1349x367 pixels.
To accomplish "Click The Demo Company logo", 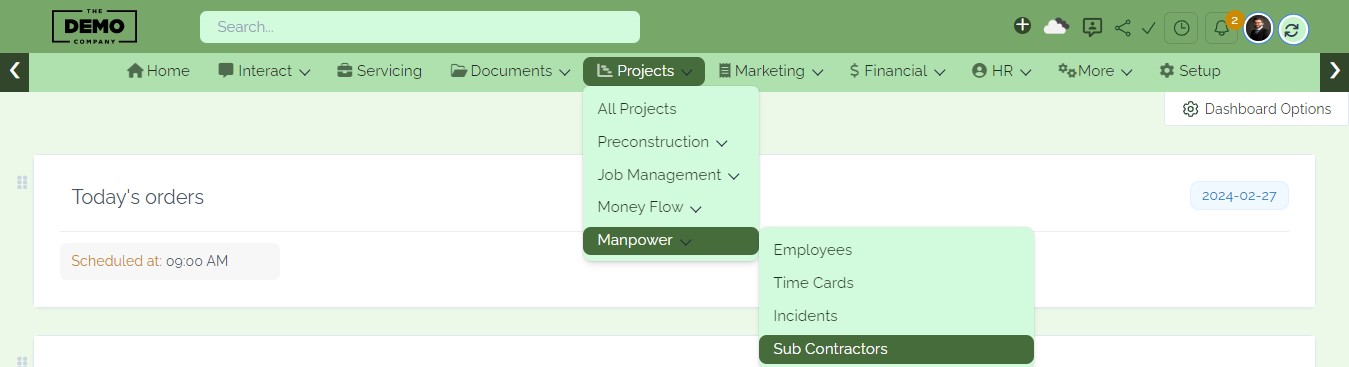I will pos(94,27).
